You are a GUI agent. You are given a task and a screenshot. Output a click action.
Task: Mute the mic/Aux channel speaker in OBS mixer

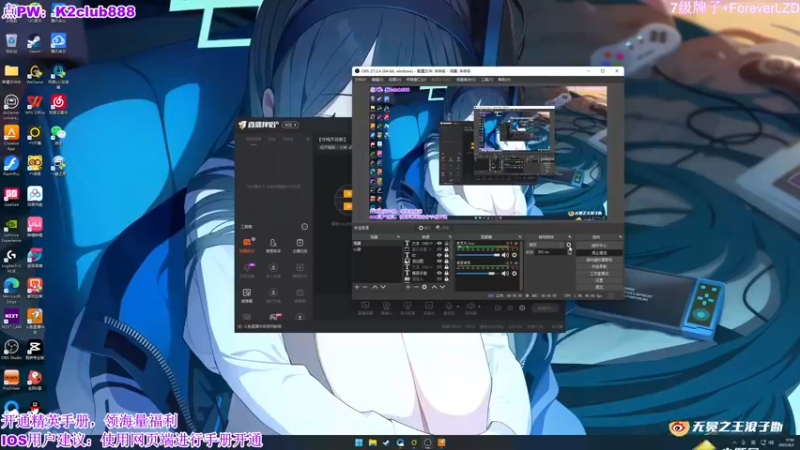tap(505, 255)
